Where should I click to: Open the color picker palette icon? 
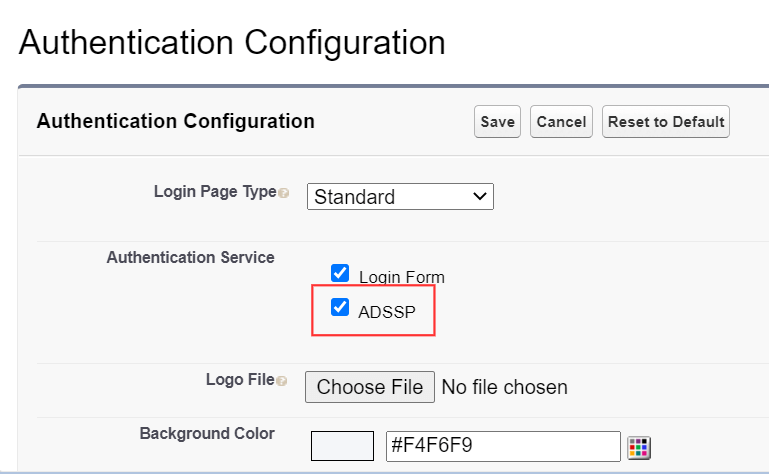(x=638, y=447)
